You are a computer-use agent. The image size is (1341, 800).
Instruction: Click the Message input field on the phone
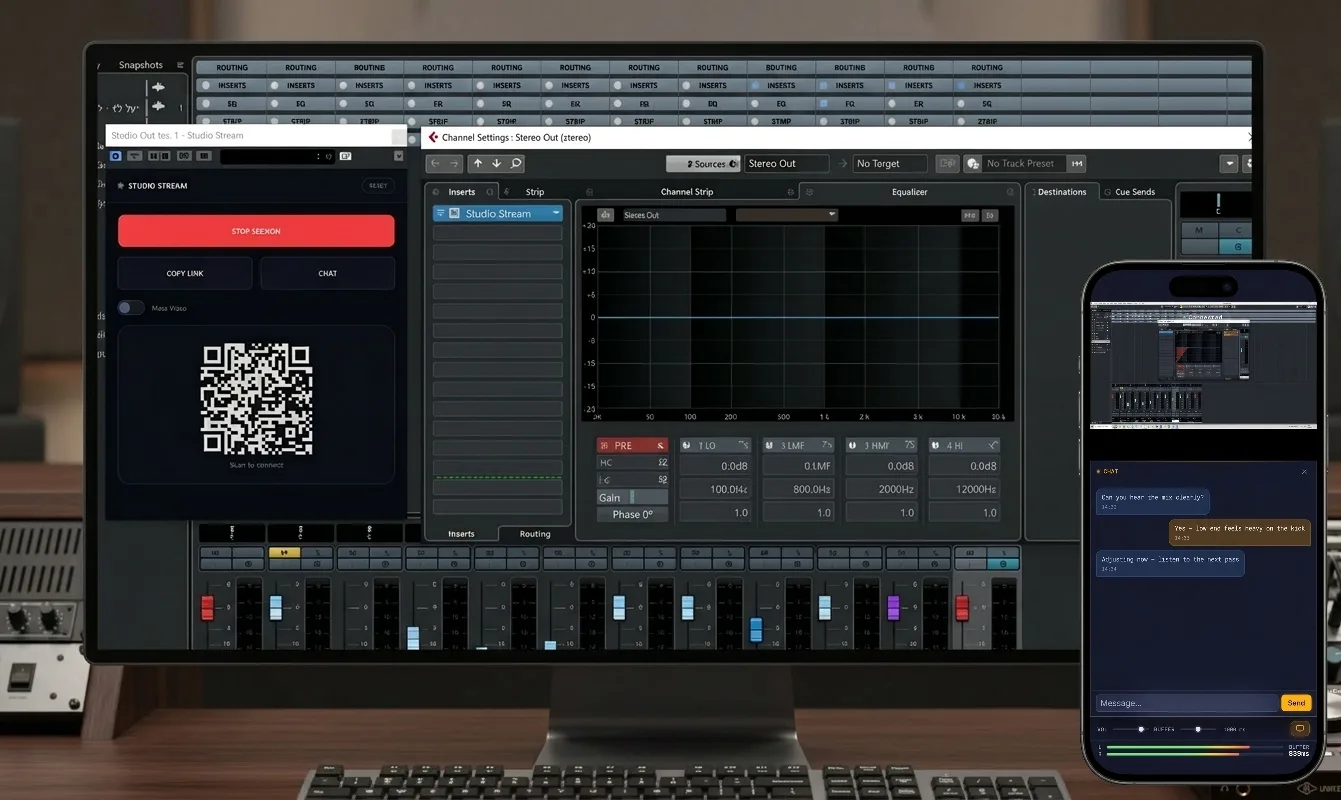1187,703
